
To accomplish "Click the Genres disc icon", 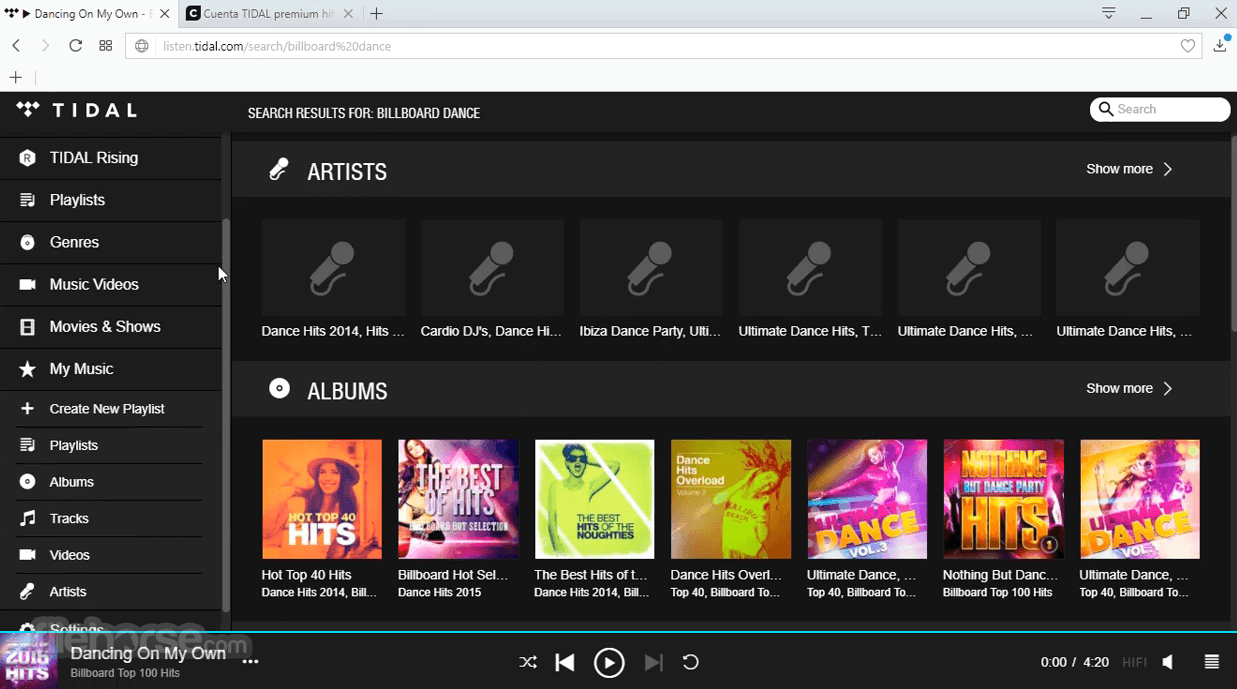I will [27, 242].
